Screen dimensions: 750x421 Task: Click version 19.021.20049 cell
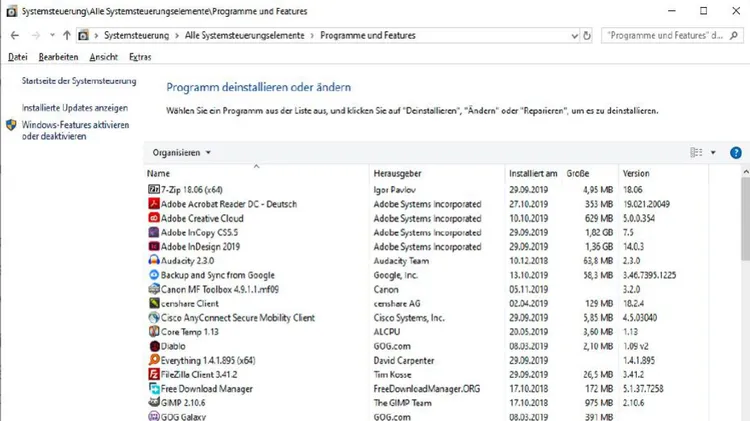click(x=646, y=204)
